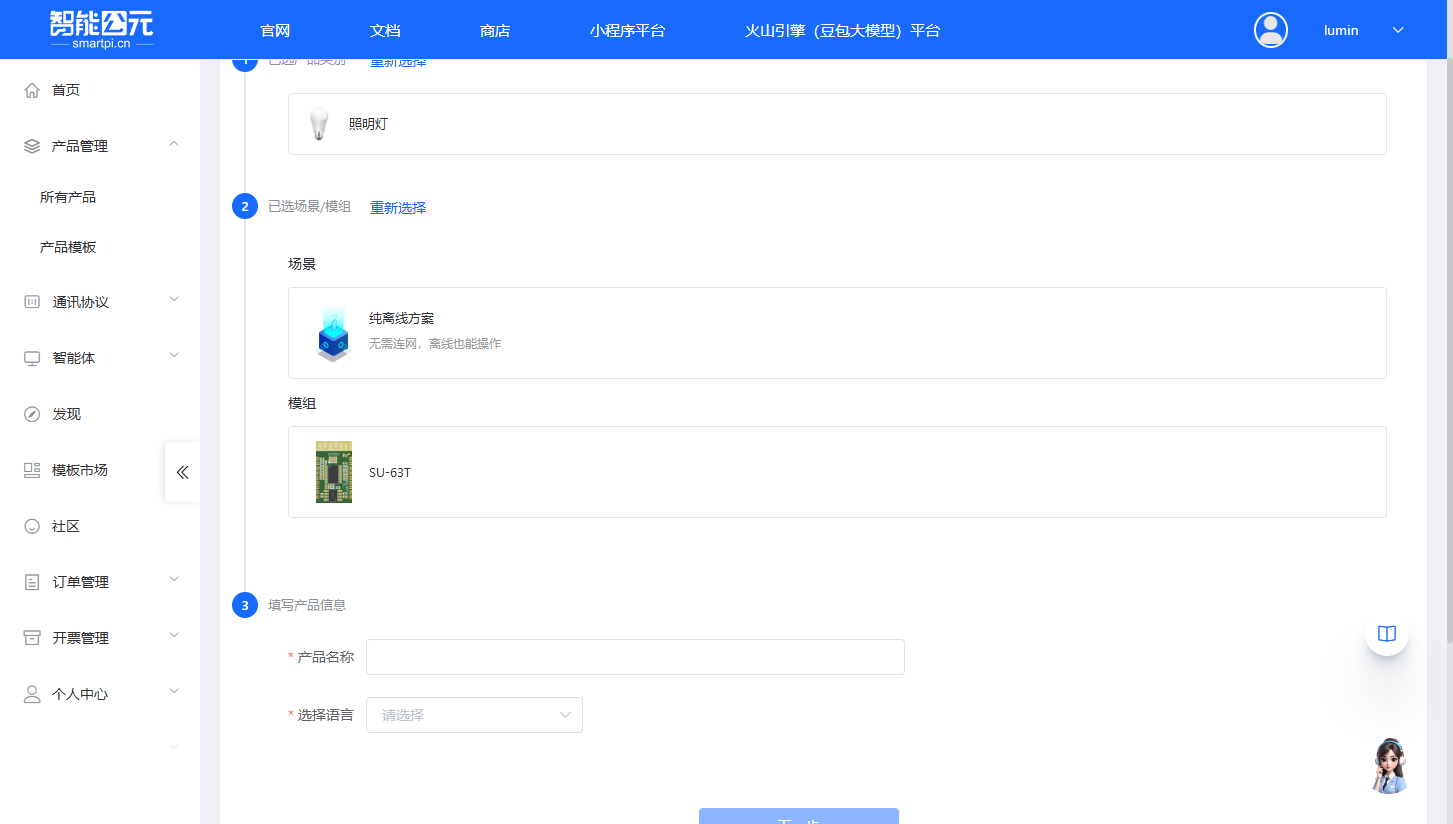This screenshot has width=1453, height=824.
Task: Open the 首页 home icon in sidebar
Action: point(31,89)
